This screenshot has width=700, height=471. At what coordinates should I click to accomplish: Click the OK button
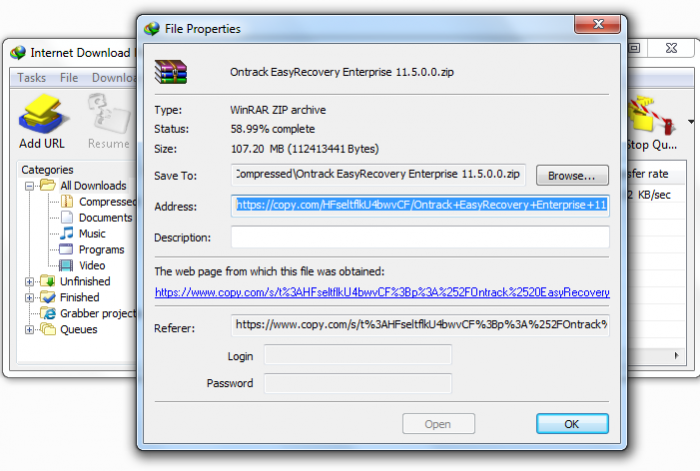pyautogui.click(x=572, y=424)
